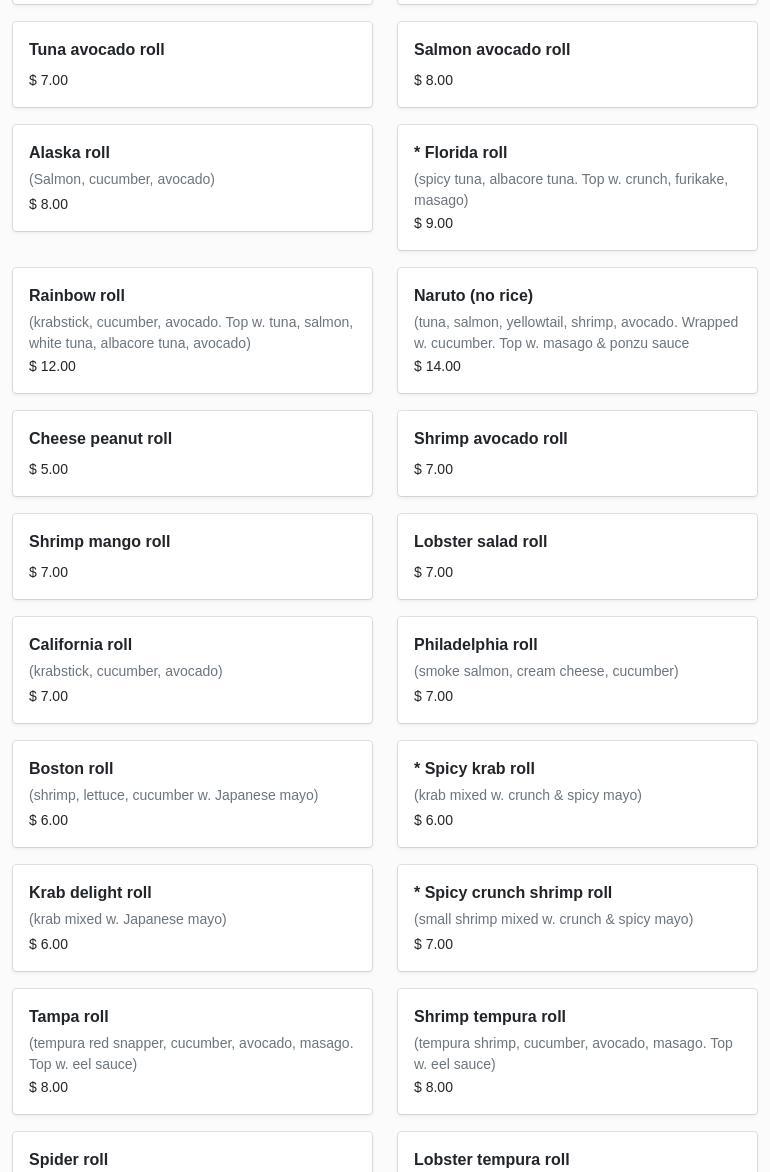Click the Shrimp tempura roll item
Viewport: 770px width, 1172px height.
[x=577, y=1051]
